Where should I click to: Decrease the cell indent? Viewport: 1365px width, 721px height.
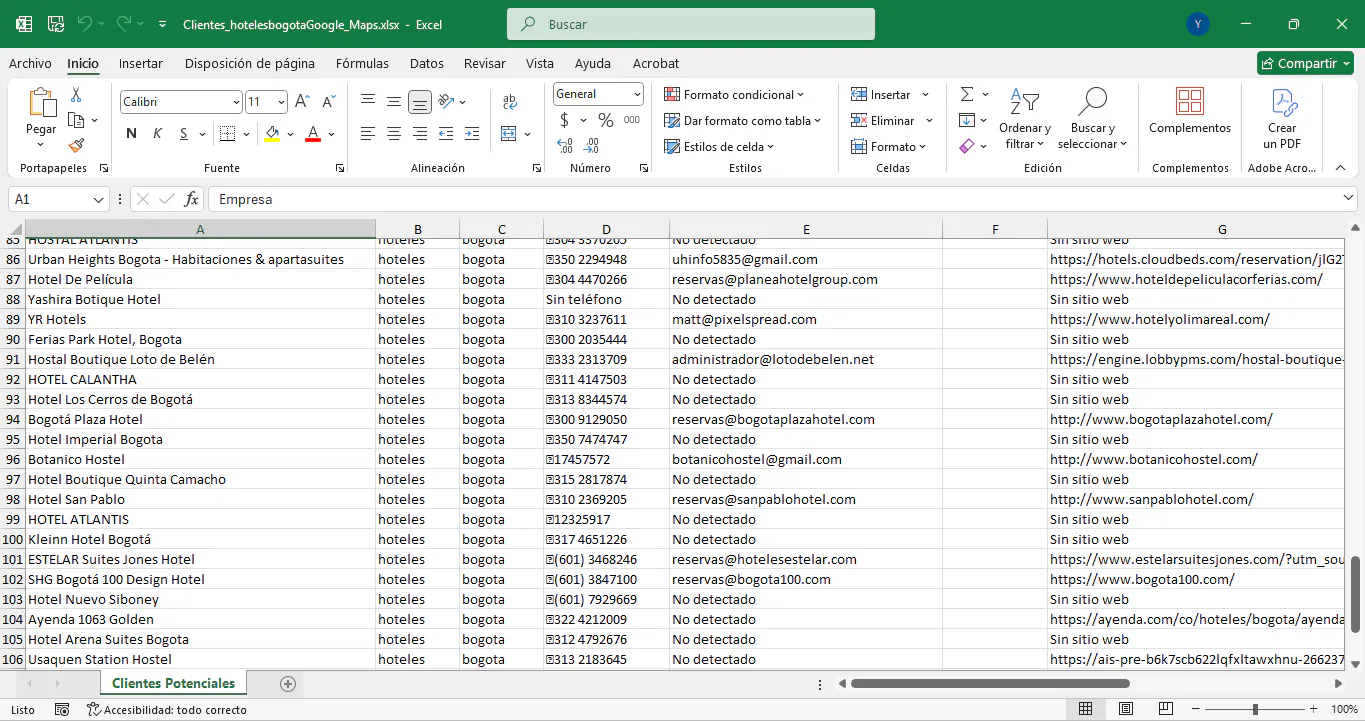click(446, 133)
